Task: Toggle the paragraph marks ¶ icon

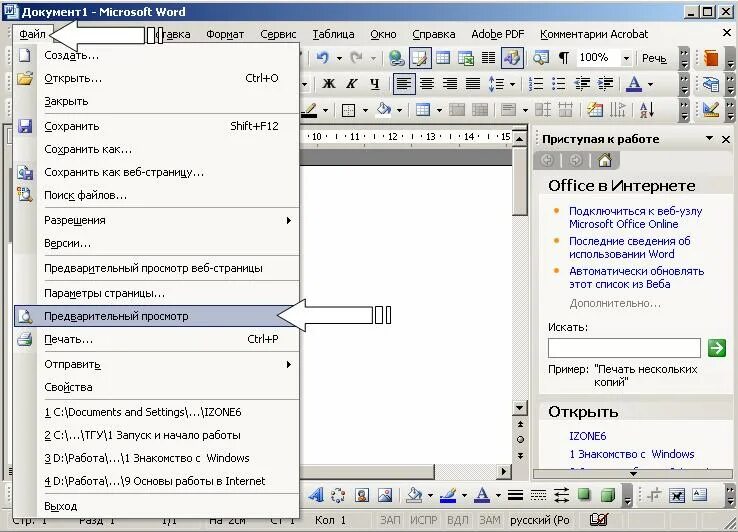Action: click(563, 58)
